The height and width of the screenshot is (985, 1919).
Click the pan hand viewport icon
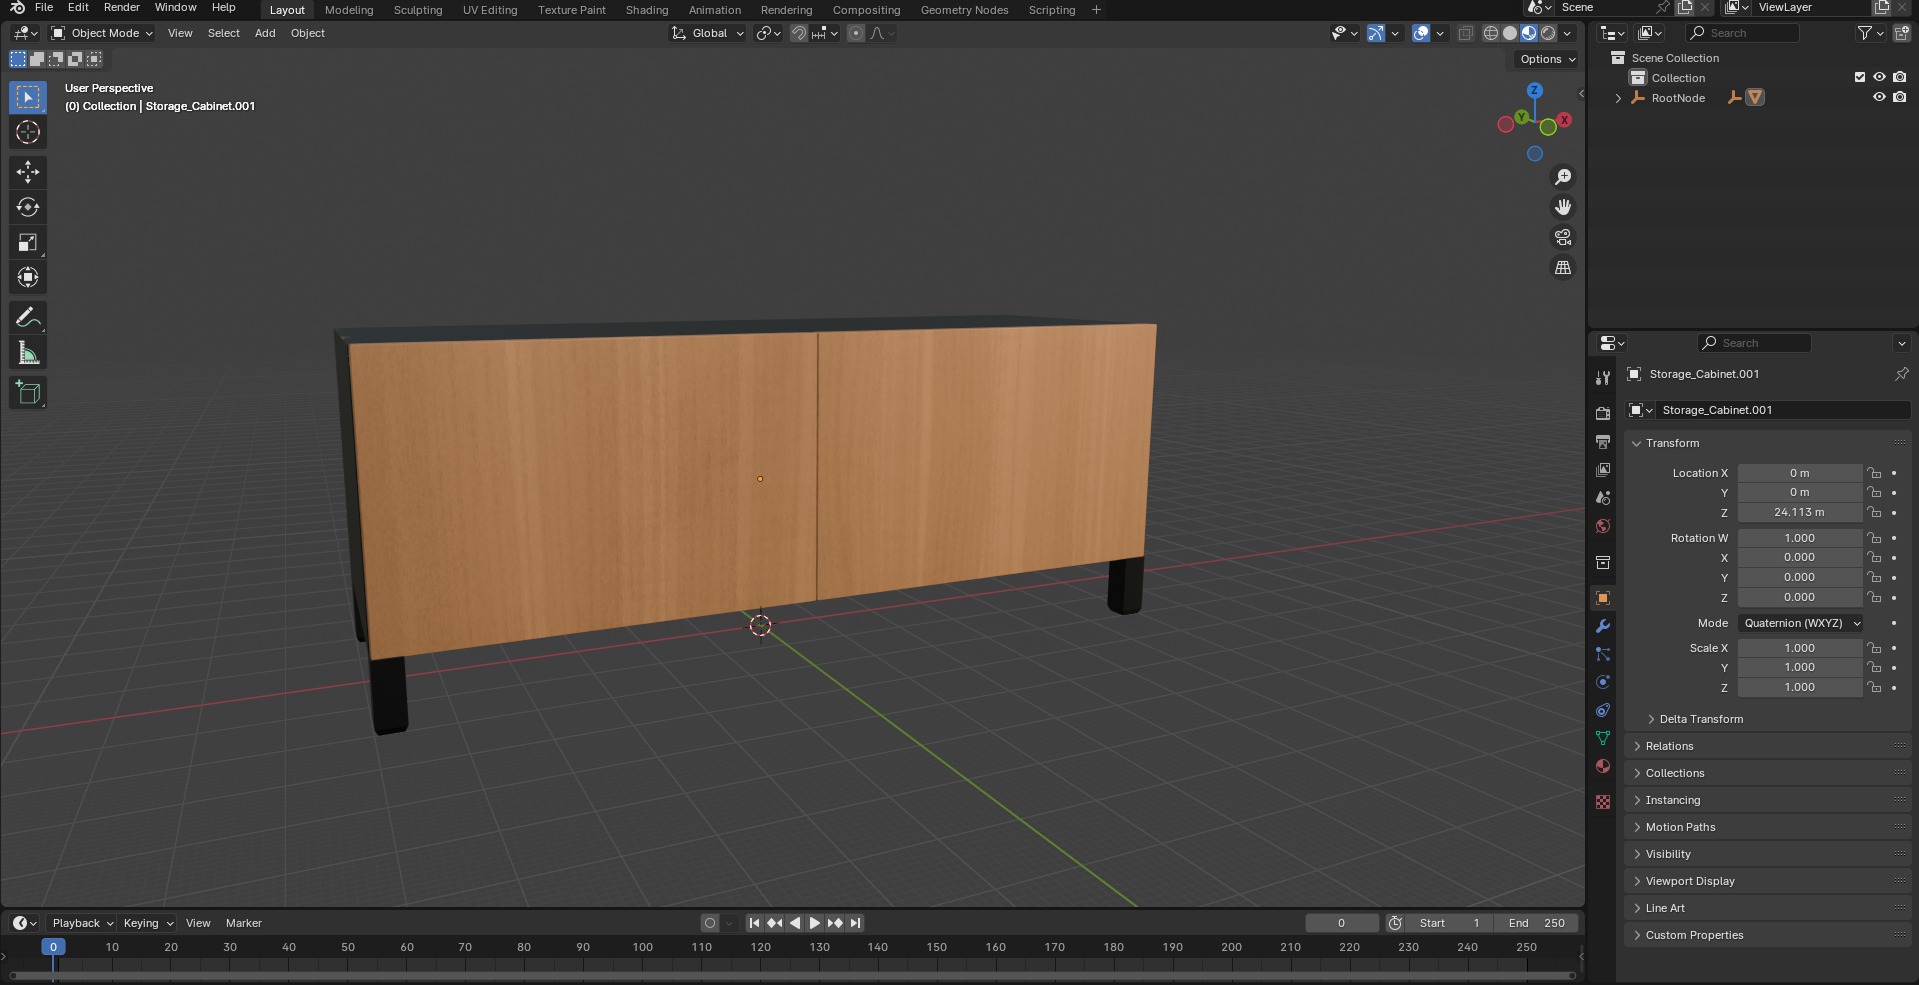[x=1563, y=207]
